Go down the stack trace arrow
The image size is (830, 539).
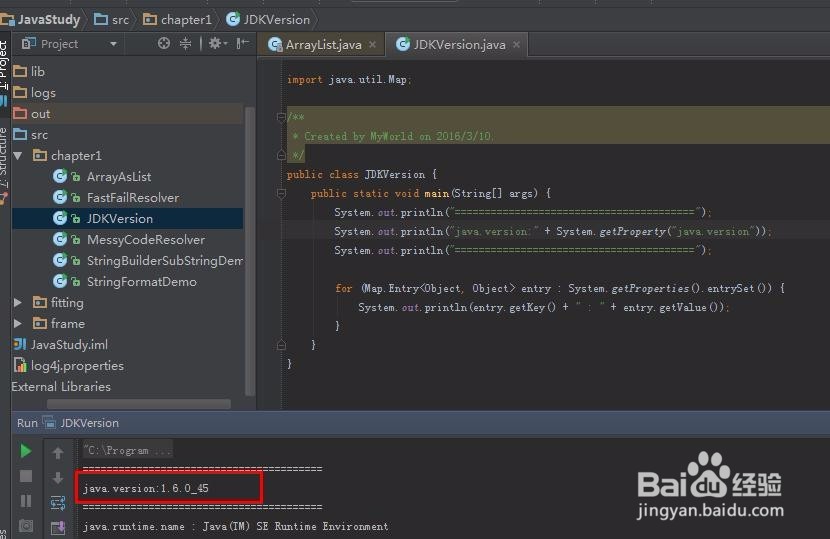[x=58, y=478]
